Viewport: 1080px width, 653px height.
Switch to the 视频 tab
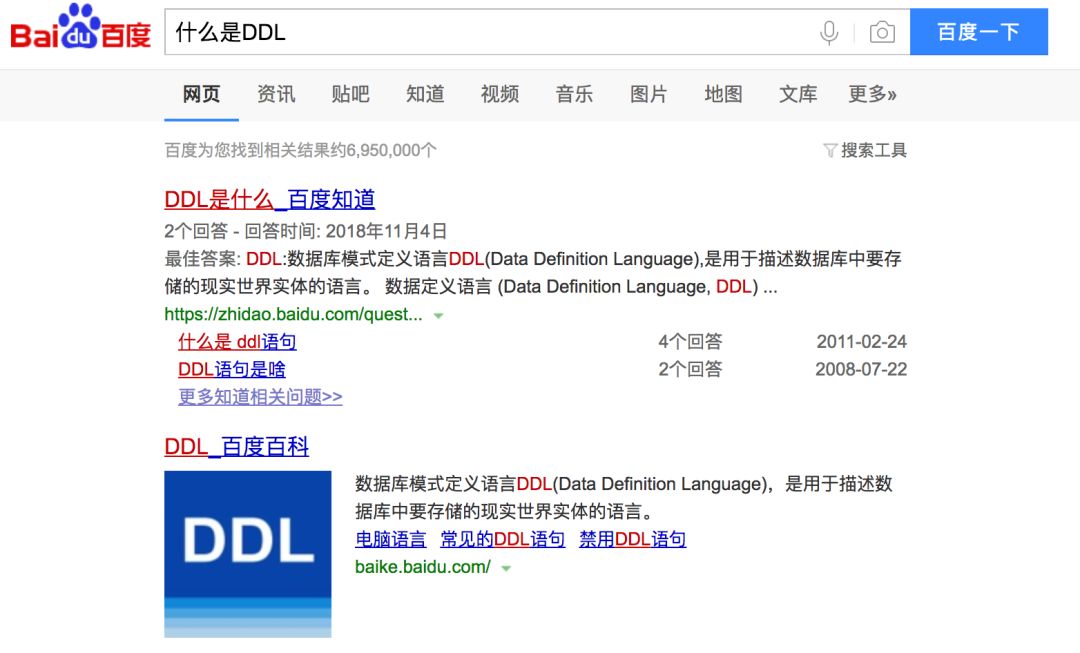coord(499,94)
